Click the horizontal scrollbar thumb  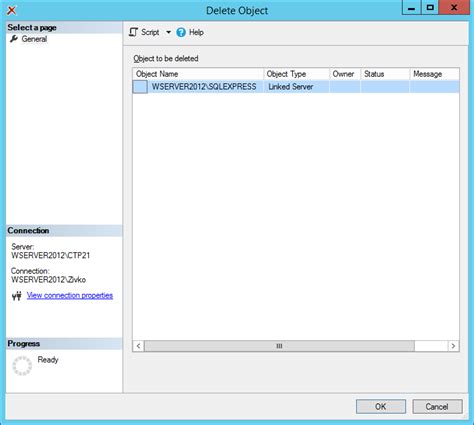(x=279, y=346)
